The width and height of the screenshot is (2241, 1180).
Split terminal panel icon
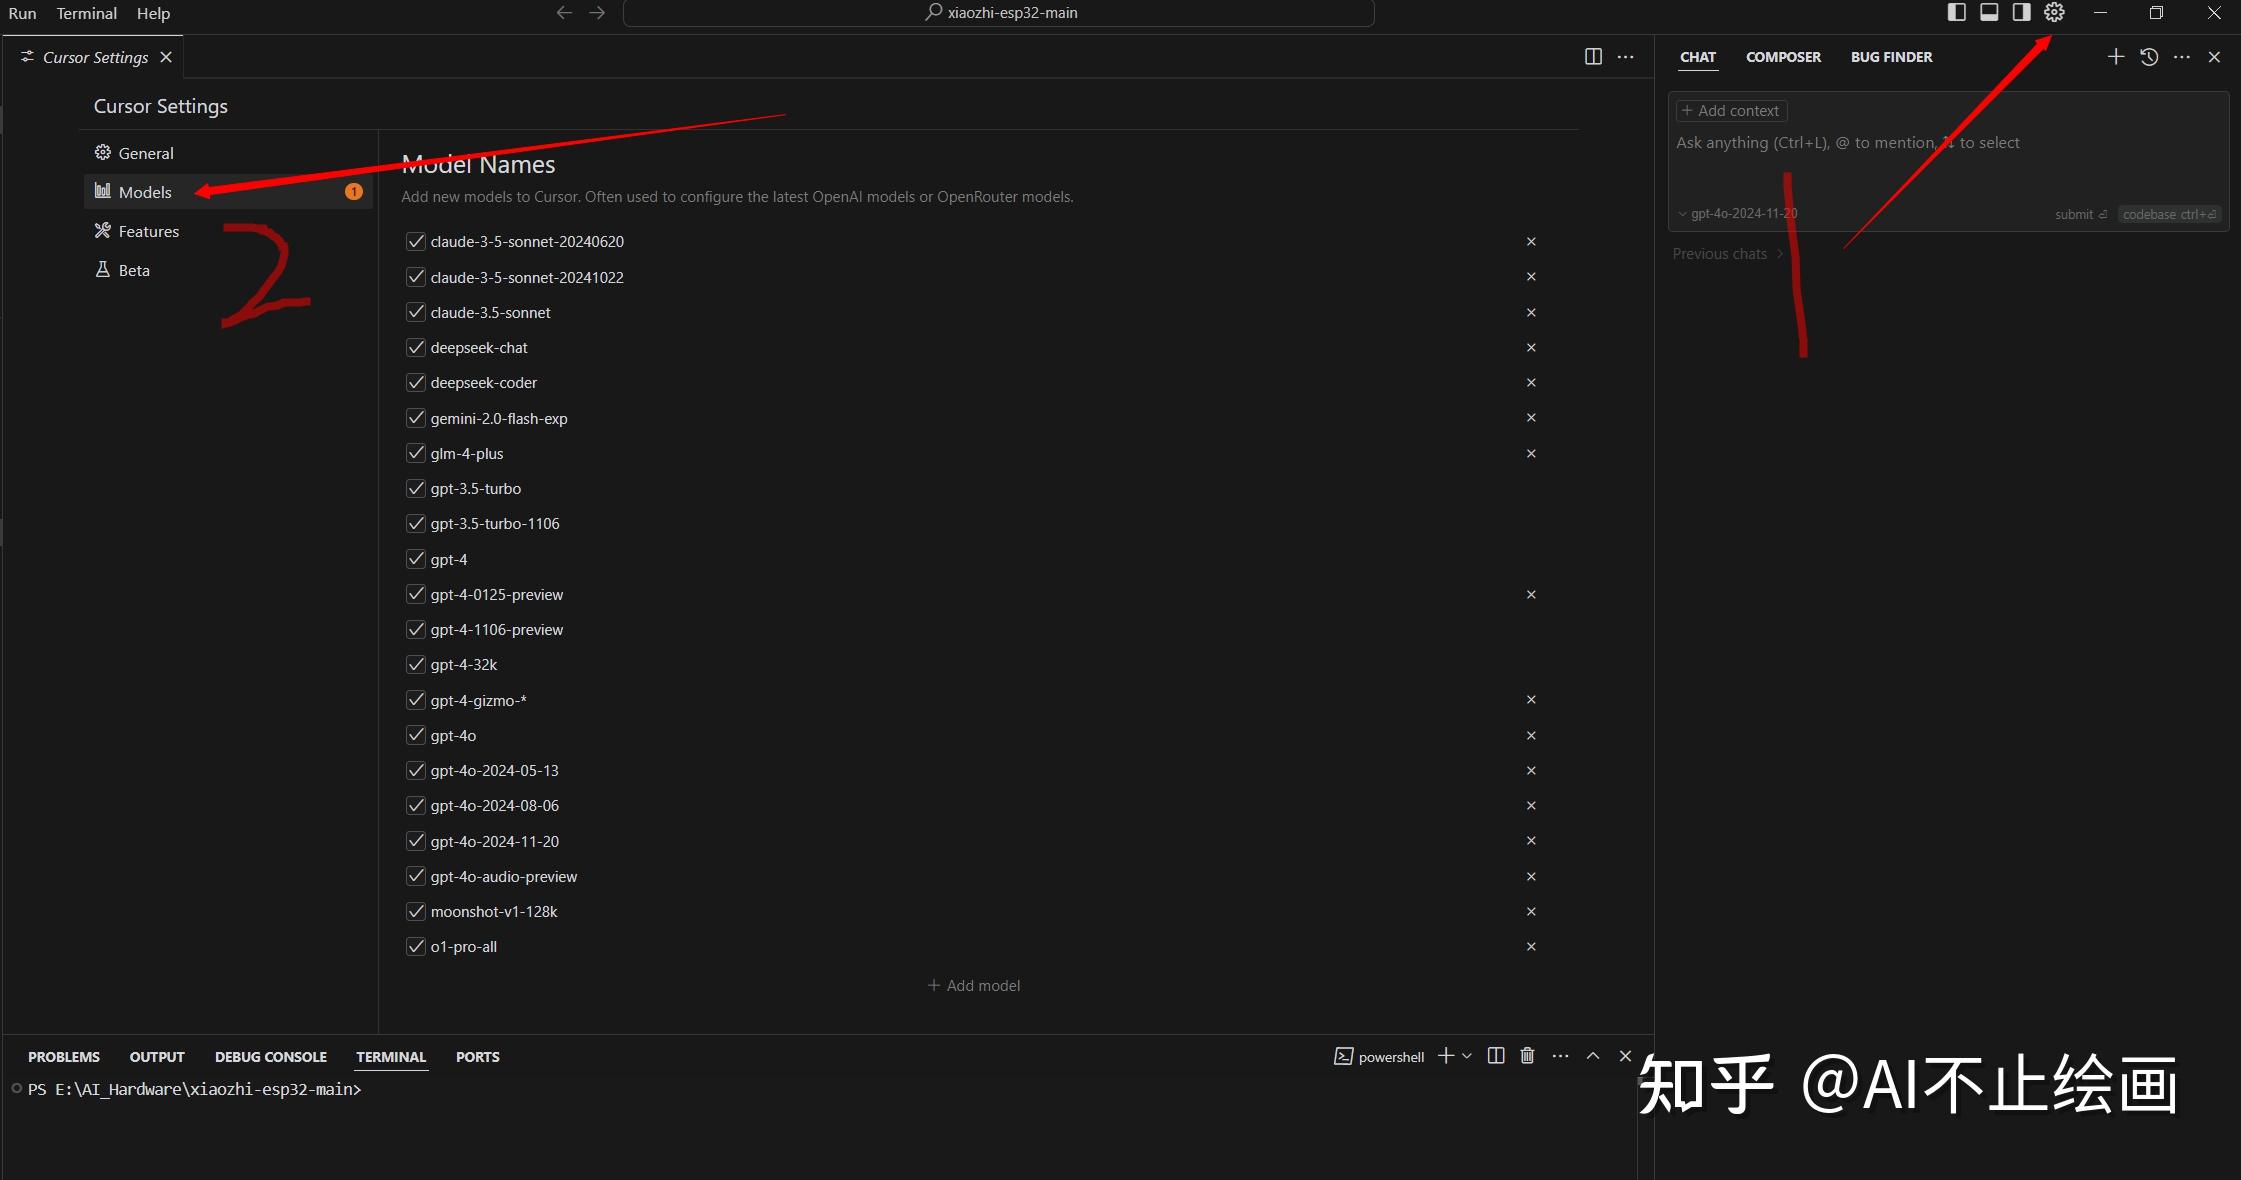[1496, 1056]
